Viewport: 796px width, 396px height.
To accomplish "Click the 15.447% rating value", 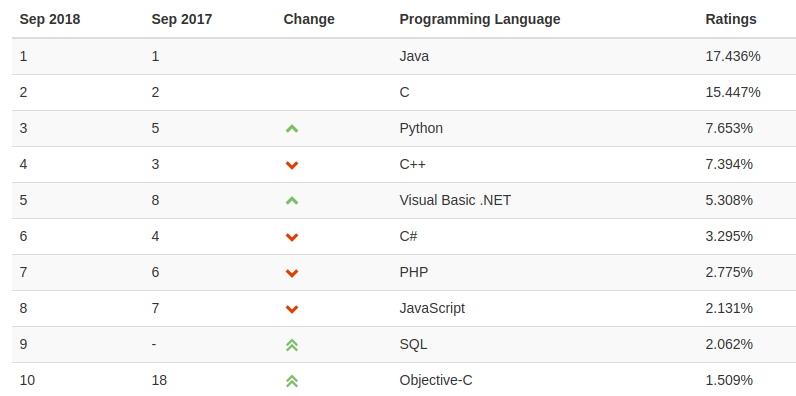I will [733, 92].
